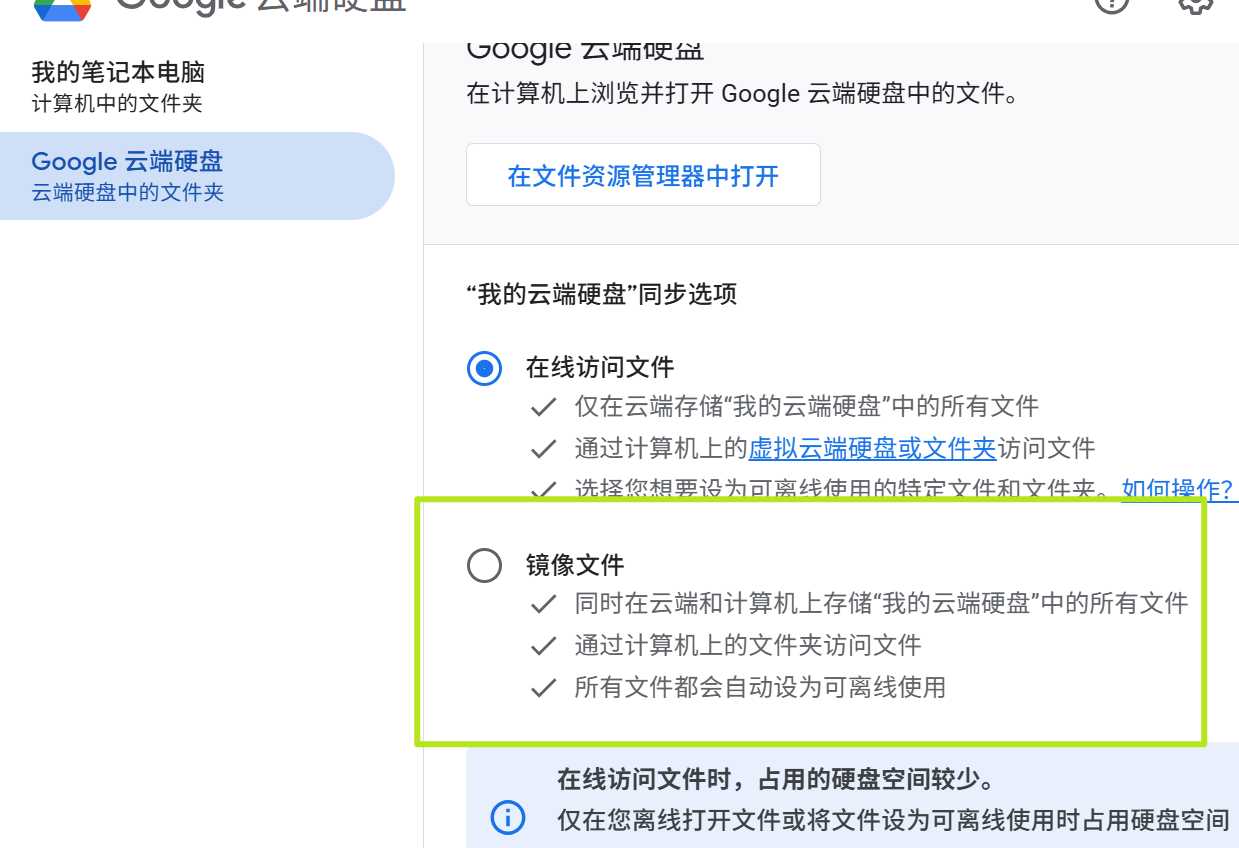This screenshot has height=848, width=1239.
Task: Switch to 我的笔记本电脑 sidebar item
Action: pos(118,86)
